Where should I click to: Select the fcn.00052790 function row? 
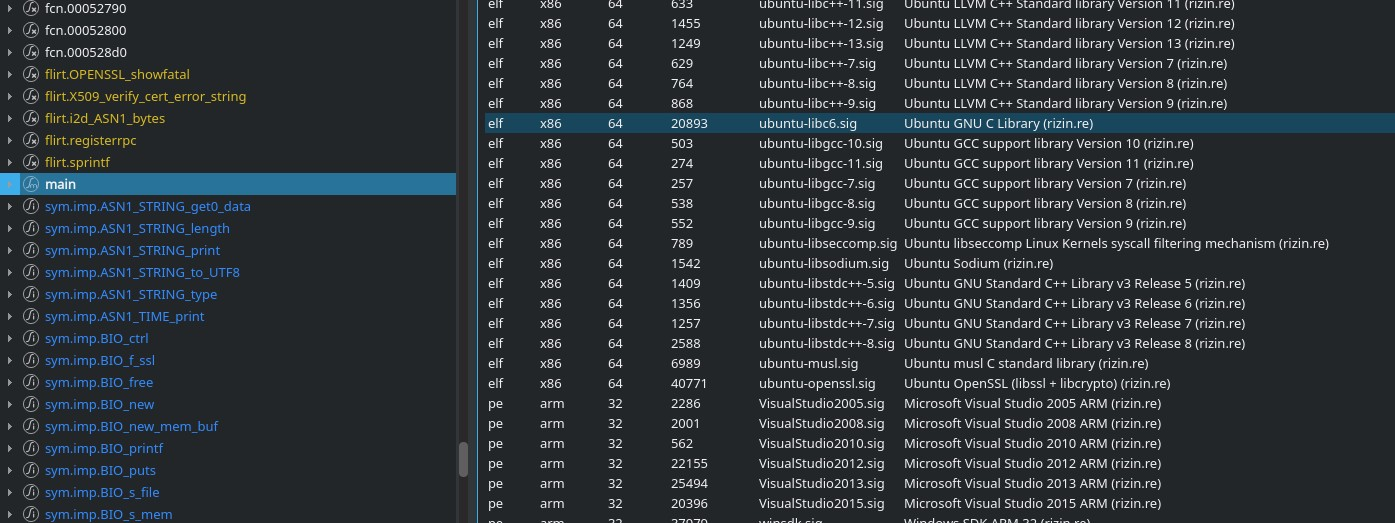(228, 8)
